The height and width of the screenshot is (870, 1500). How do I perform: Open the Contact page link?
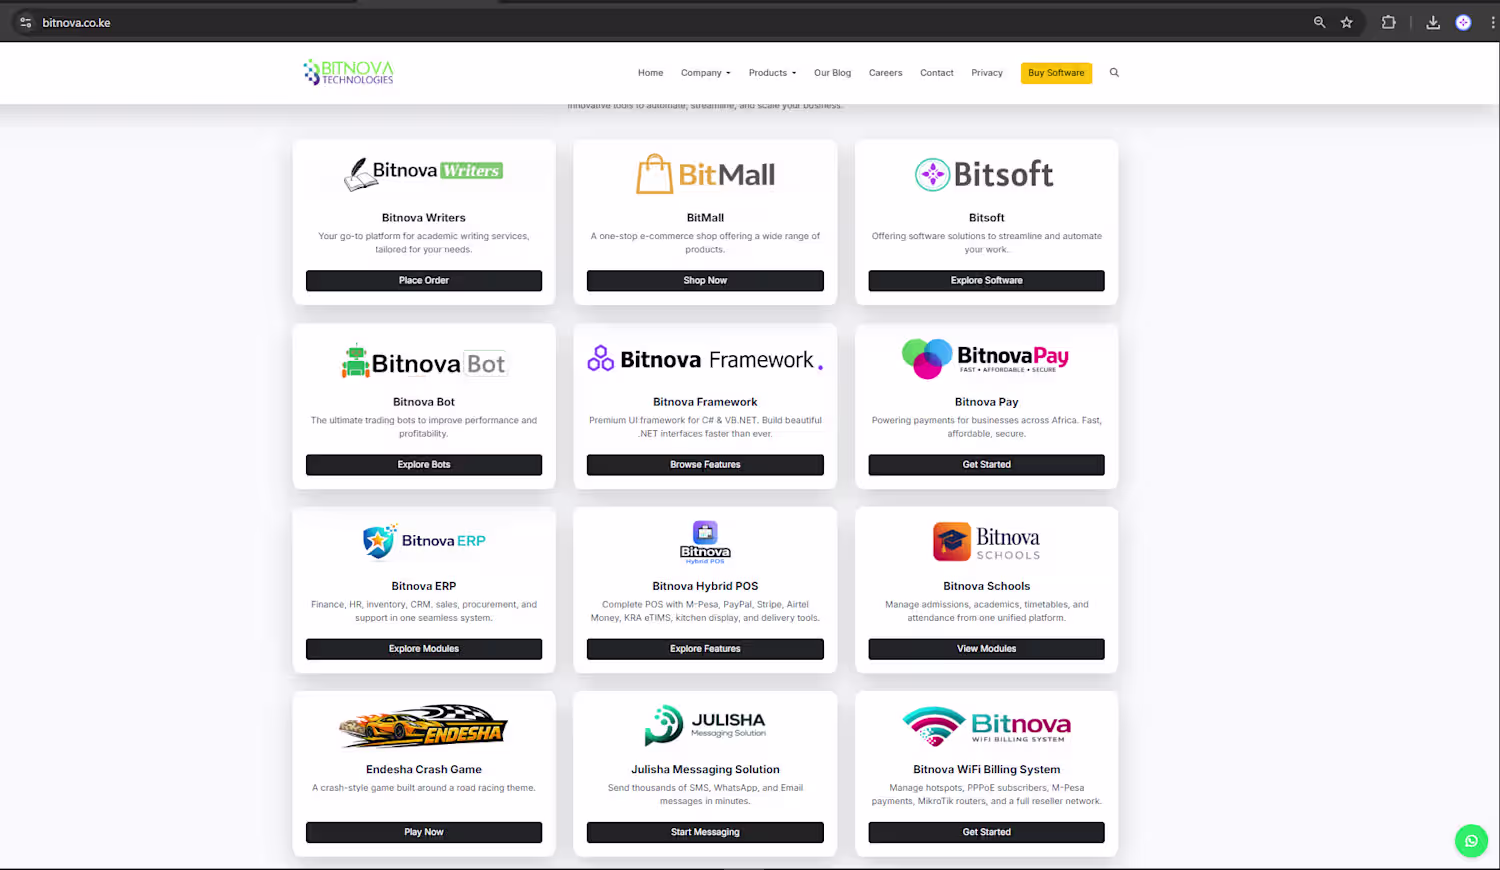[x=937, y=73]
